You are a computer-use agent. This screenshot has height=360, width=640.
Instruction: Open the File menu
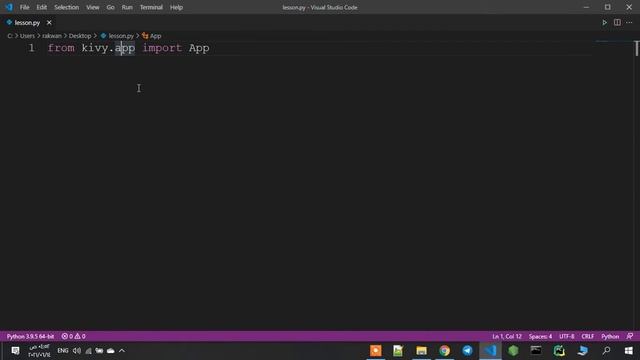[x=24, y=7]
